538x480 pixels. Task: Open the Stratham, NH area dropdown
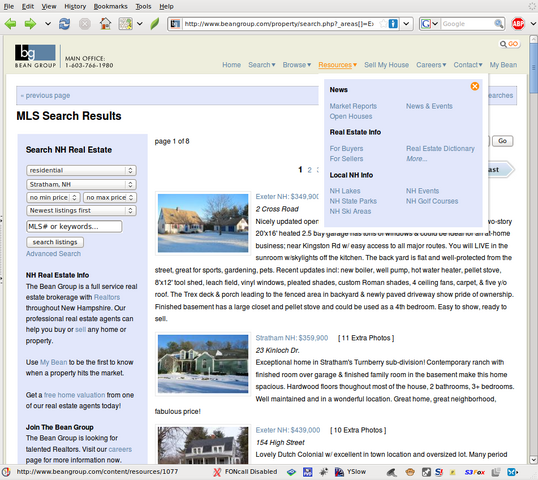(x=81, y=184)
